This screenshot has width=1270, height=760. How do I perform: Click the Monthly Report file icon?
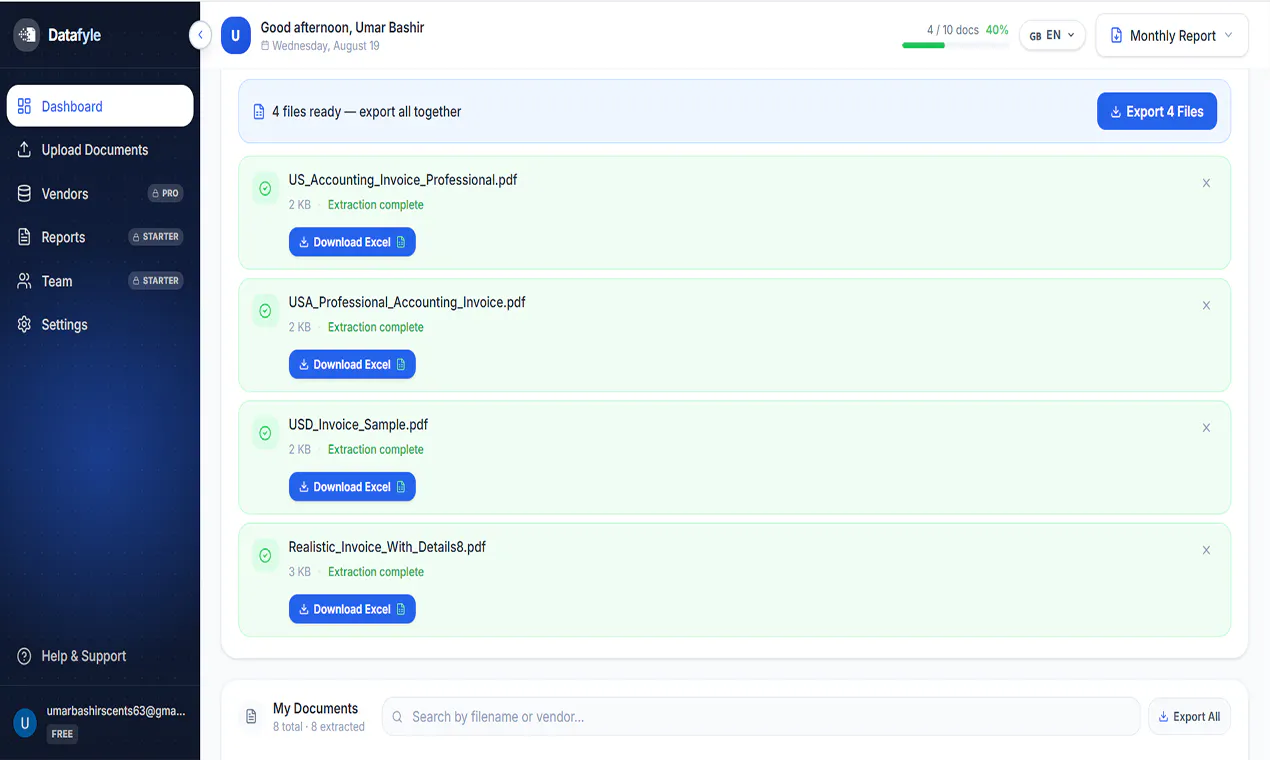(x=1116, y=35)
